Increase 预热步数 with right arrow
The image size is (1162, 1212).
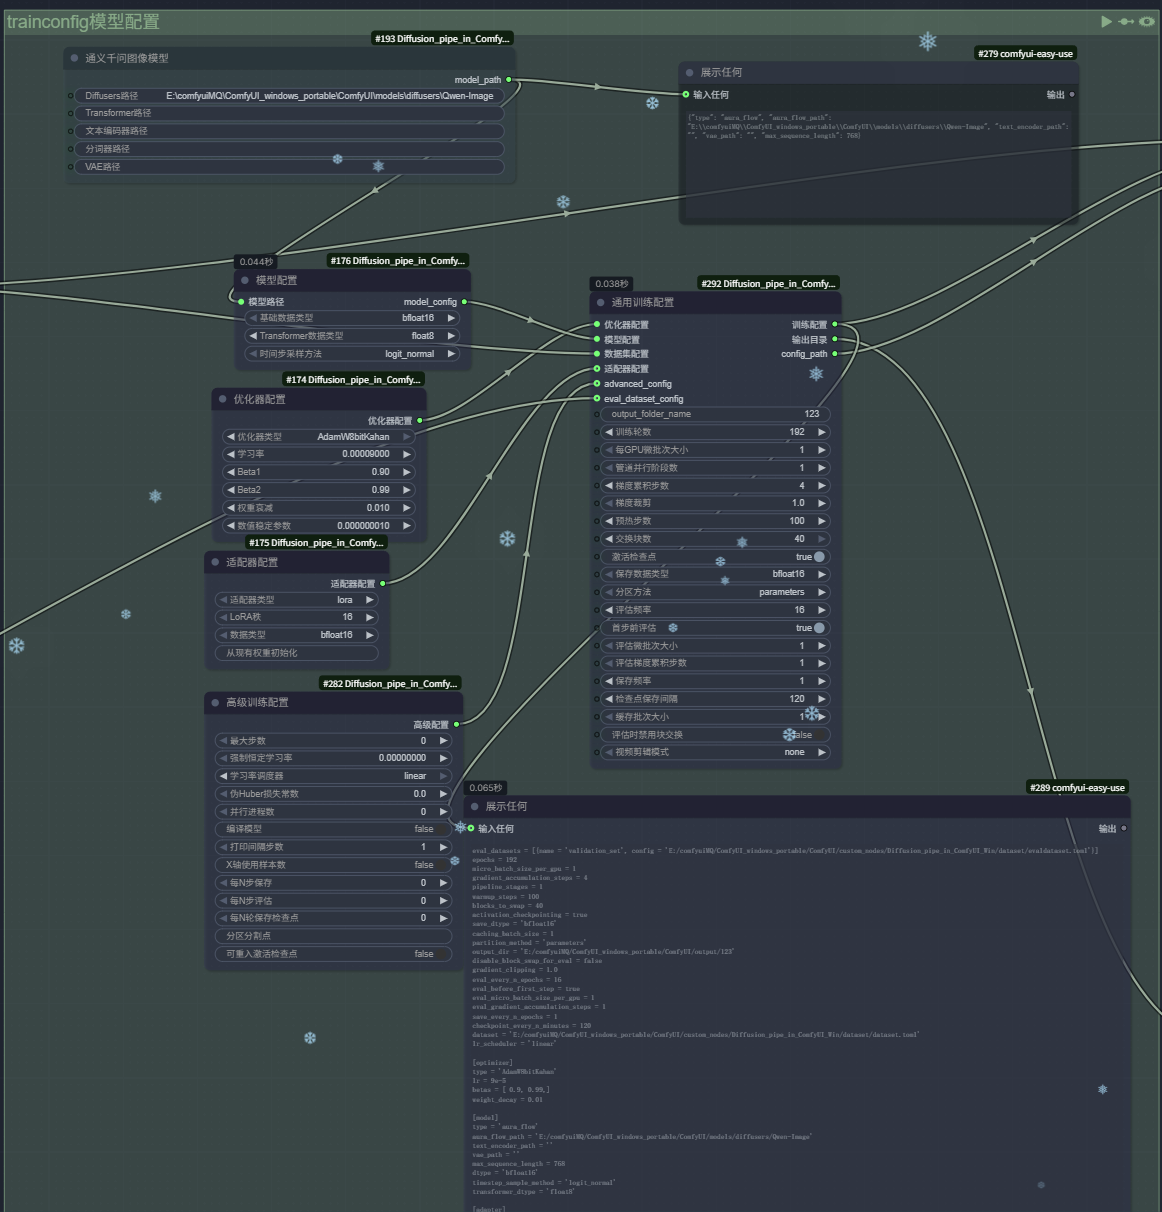point(822,521)
